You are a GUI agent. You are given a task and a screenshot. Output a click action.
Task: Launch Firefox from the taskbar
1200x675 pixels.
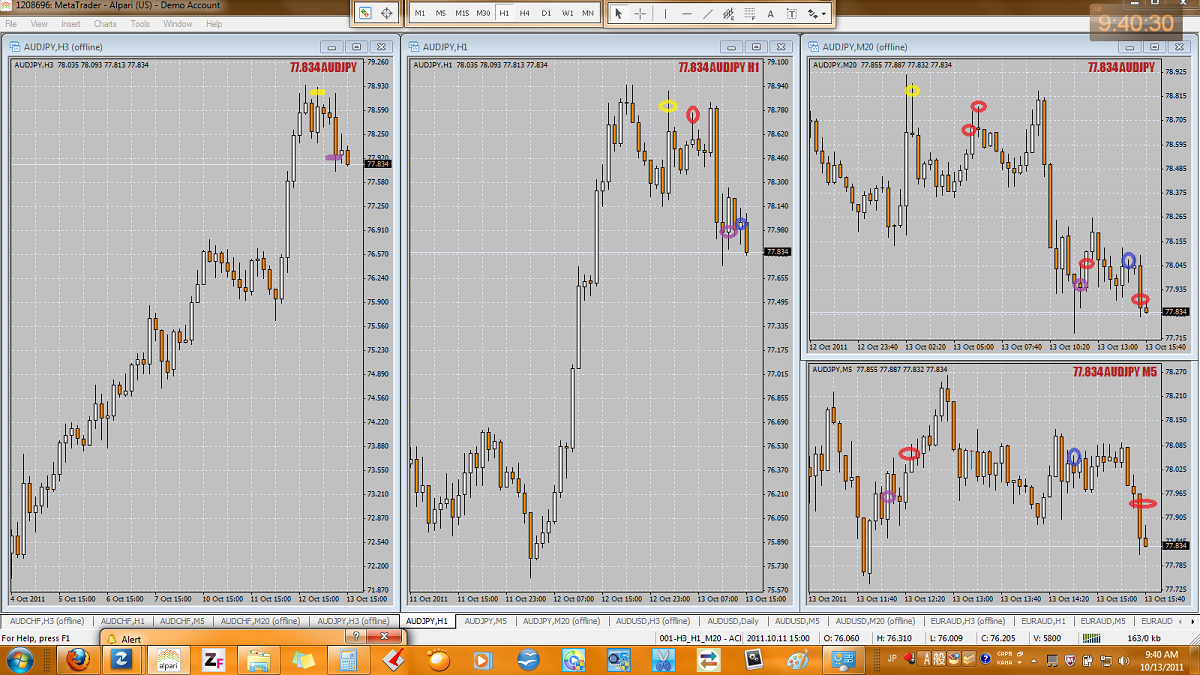77,660
